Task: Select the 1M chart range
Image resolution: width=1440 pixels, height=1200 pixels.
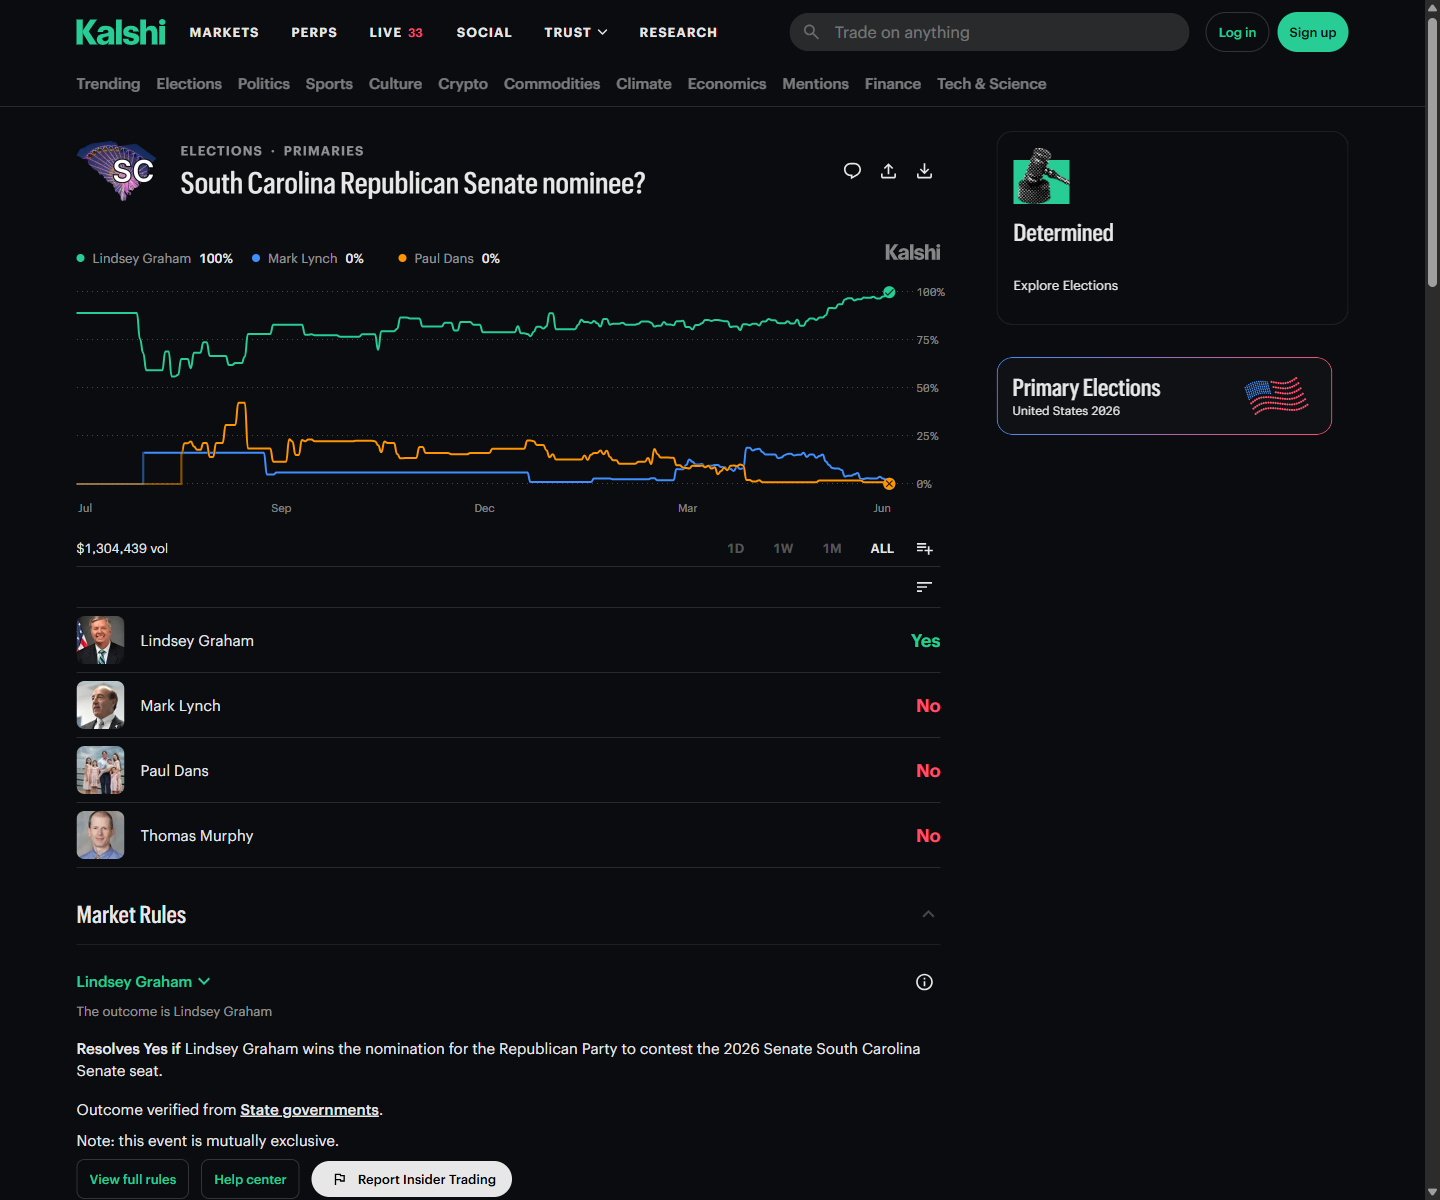Action: [x=832, y=548]
